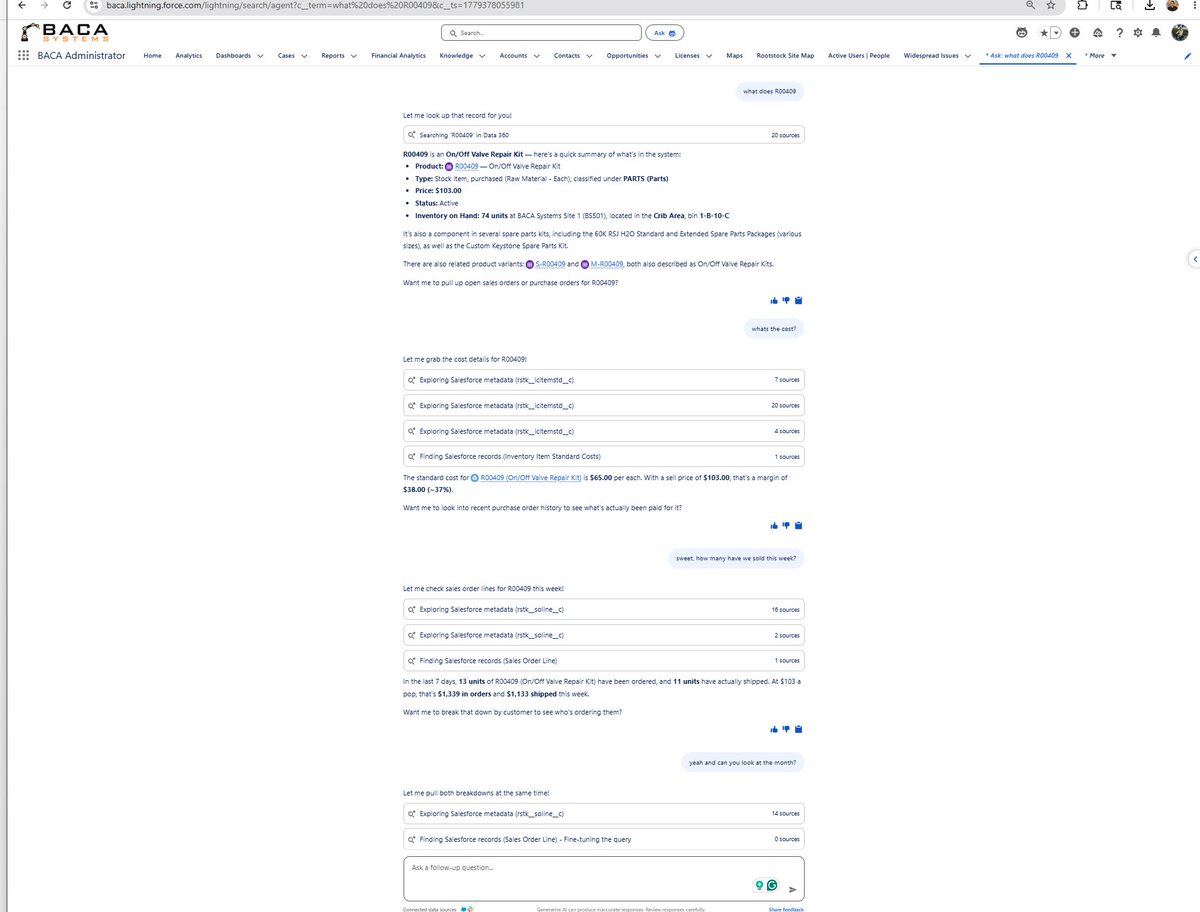Thumbs up the R00409 summary response

click(774, 300)
